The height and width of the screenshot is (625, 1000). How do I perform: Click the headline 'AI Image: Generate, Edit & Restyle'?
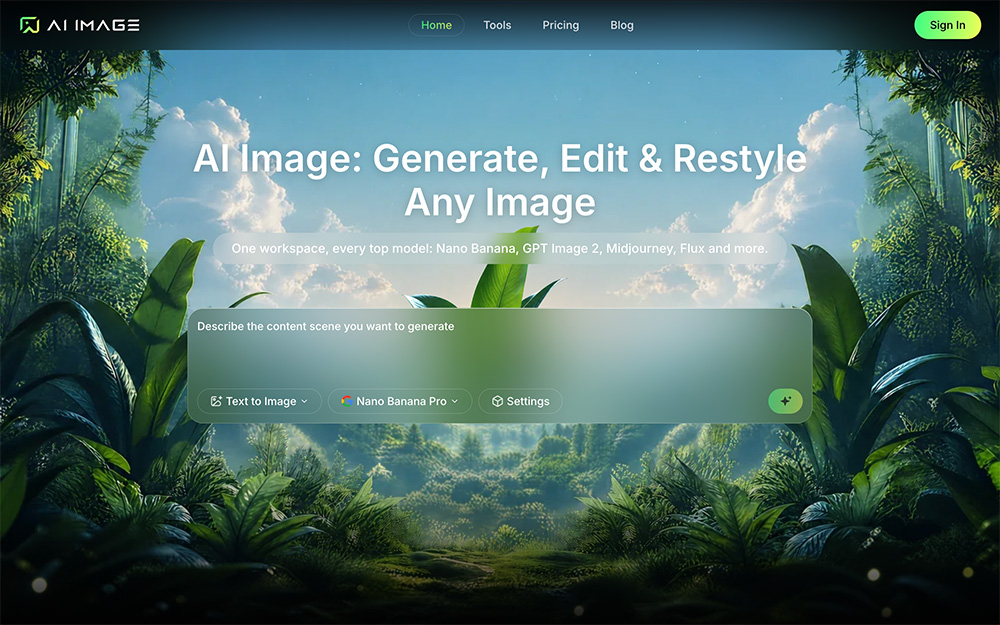pyautogui.click(x=499, y=158)
